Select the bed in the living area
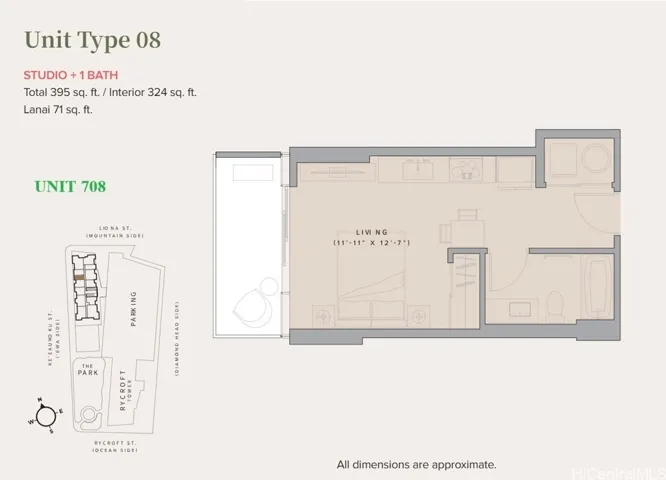This screenshot has height=480, width=666. tap(371, 279)
